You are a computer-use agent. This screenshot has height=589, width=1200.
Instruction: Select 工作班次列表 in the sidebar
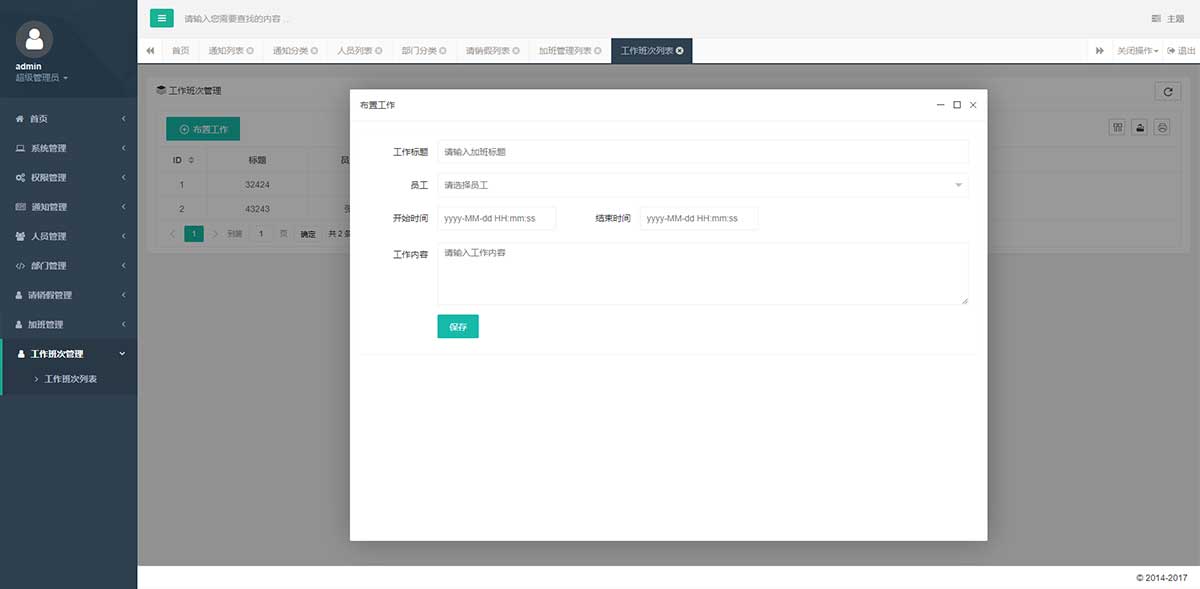coord(70,380)
